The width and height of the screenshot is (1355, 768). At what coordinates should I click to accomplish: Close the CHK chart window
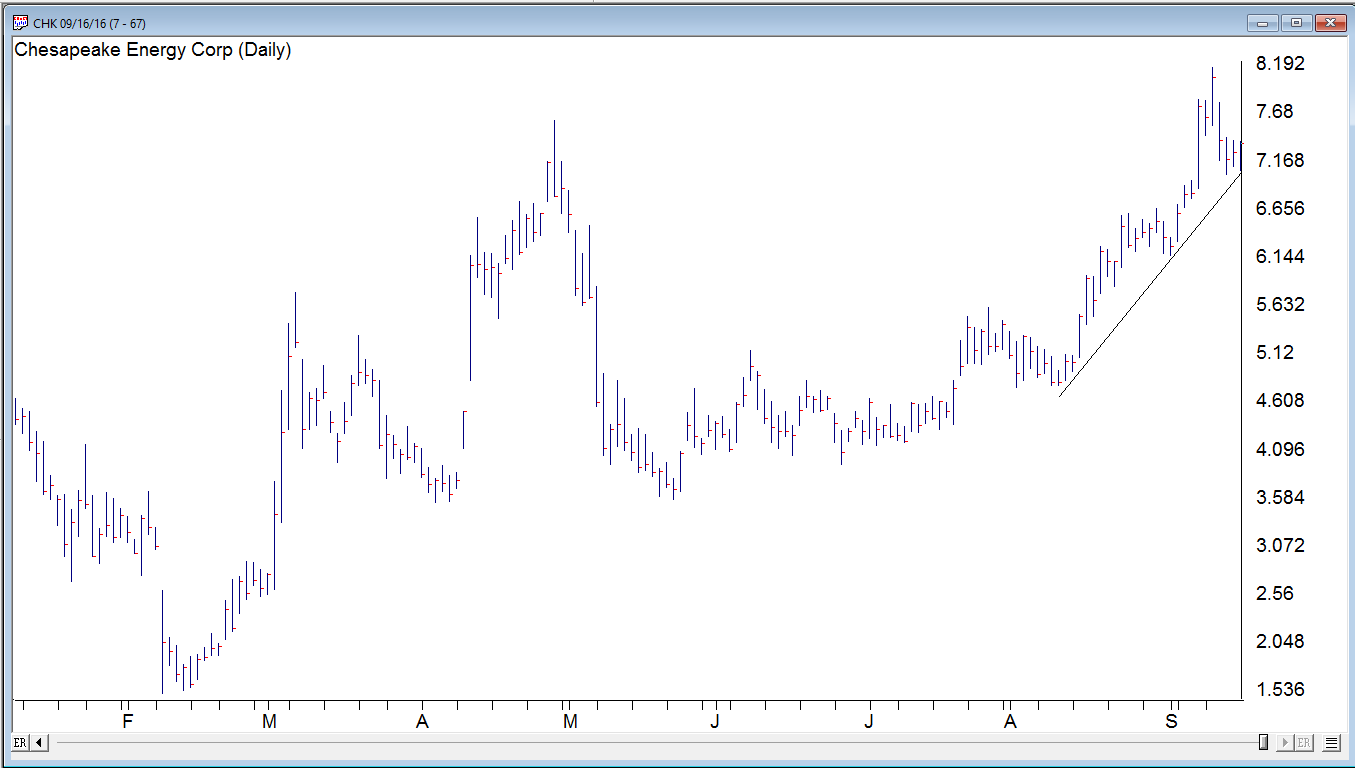(1330, 23)
